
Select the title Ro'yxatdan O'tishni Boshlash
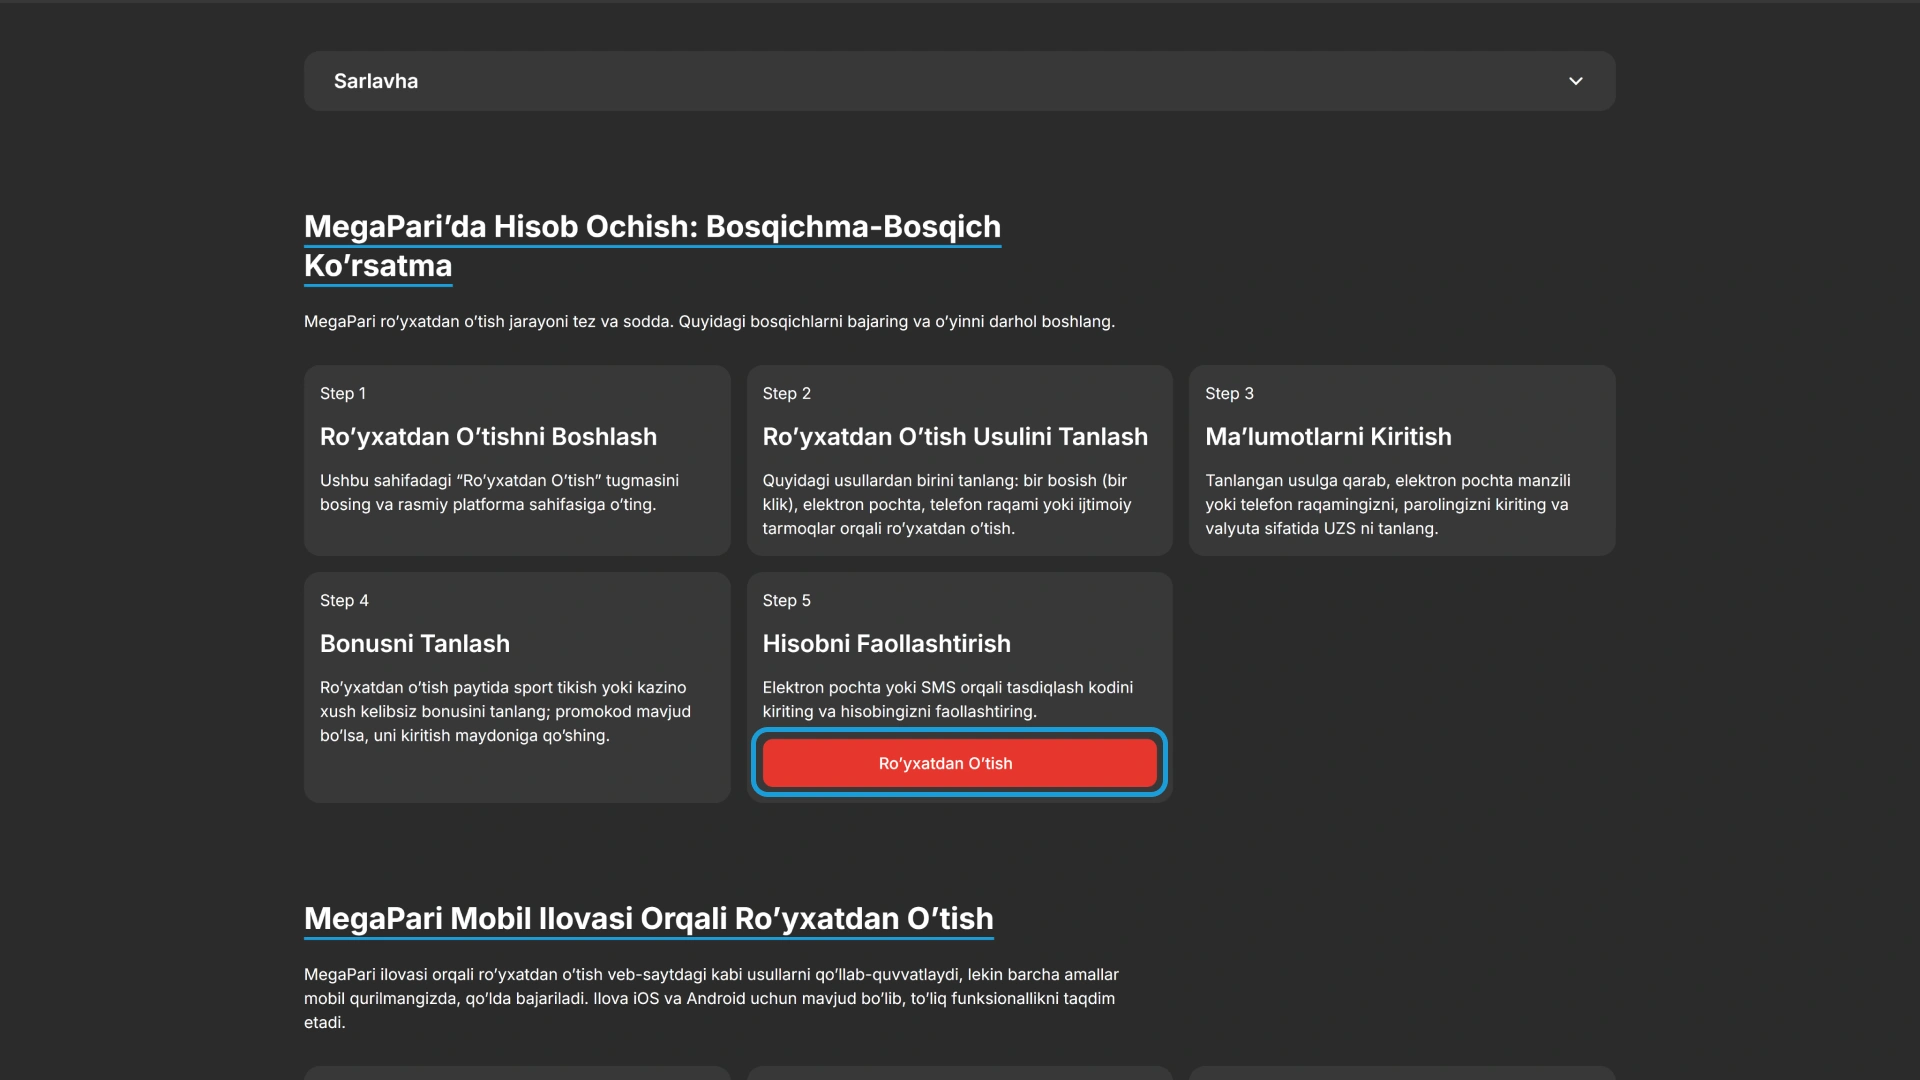pos(488,437)
